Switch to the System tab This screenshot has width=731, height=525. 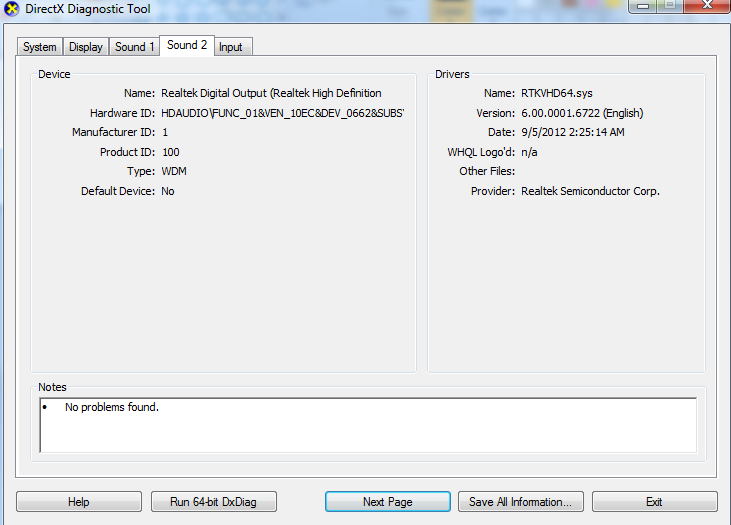click(x=40, y=47)
